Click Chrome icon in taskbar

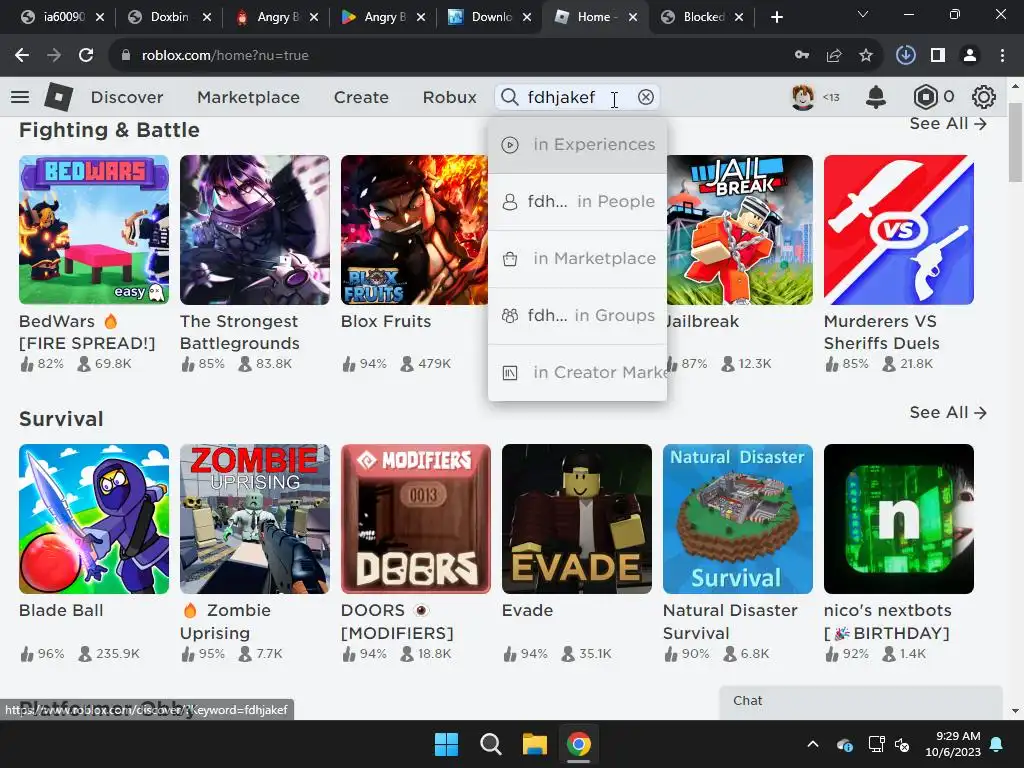pyautogui.click(x=579, y=744)
